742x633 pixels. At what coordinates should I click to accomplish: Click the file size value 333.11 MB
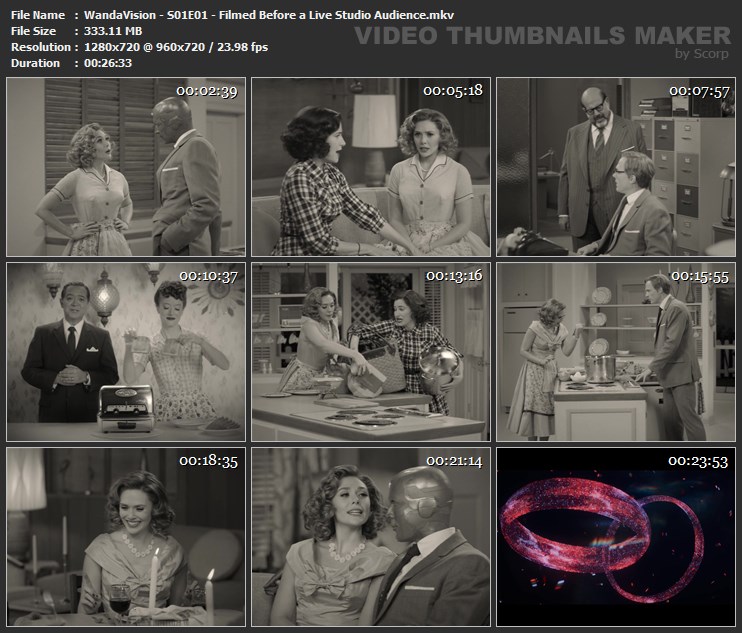pos(113,31)
